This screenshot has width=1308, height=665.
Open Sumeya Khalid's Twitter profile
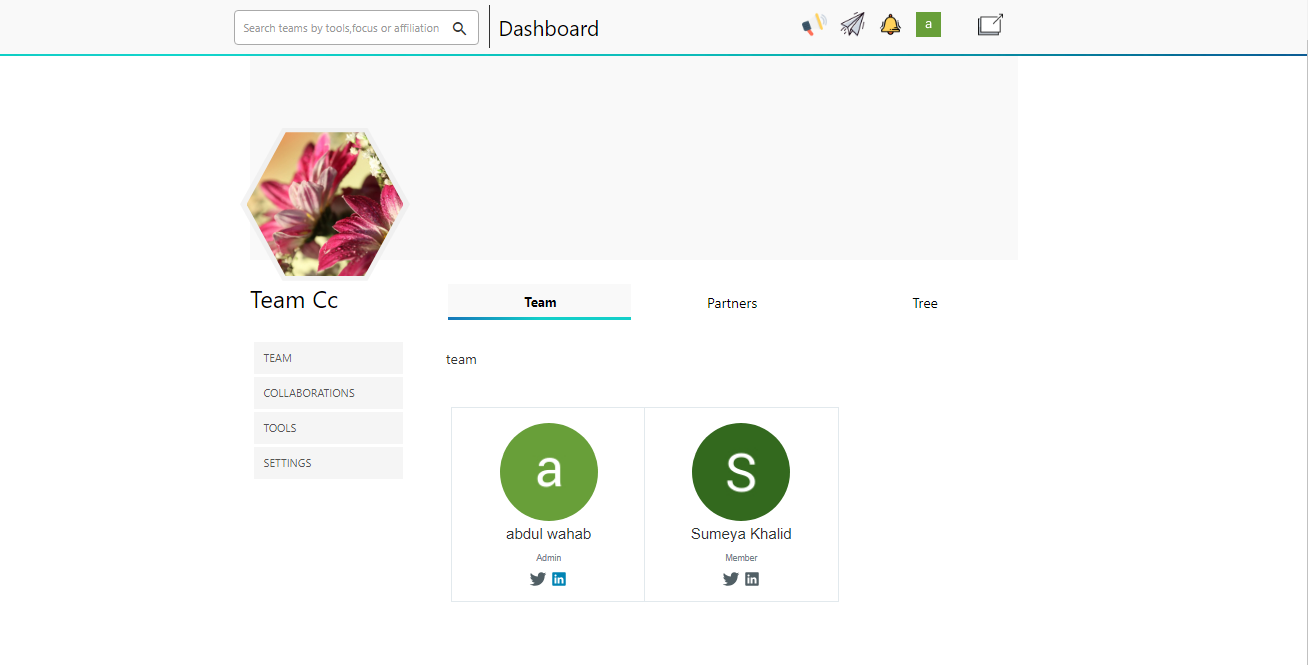[731, 579]
